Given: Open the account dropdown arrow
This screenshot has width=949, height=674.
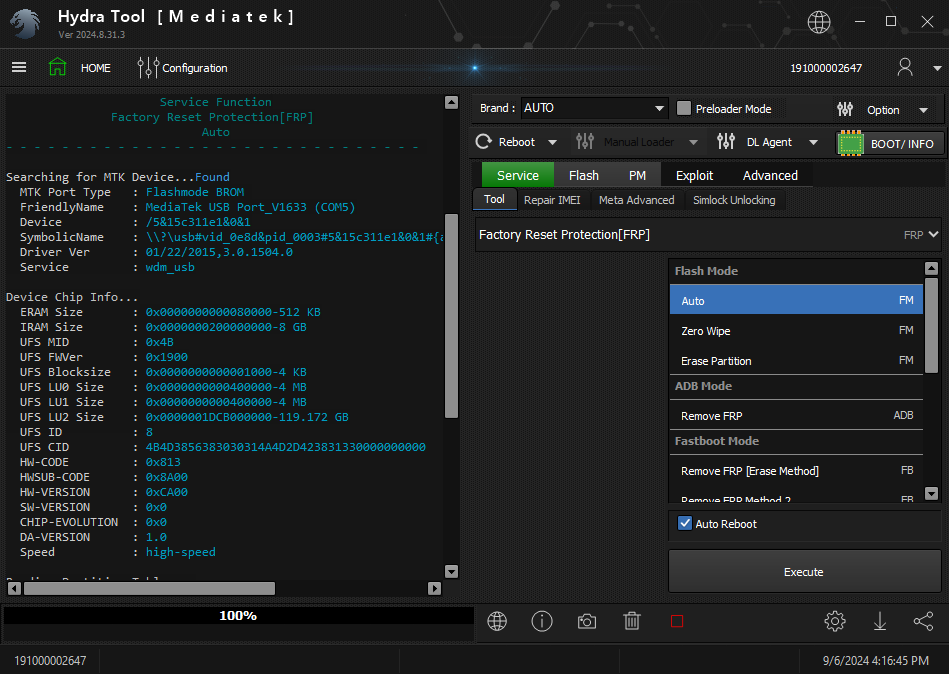Looking at the screenshot, I should click(x=937, y=68).
